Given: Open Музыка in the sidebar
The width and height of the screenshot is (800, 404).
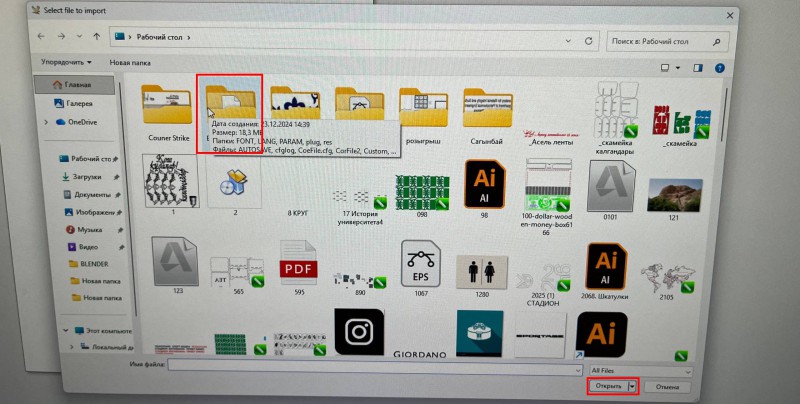Looking at the screenshot, I should pos(85,230).
